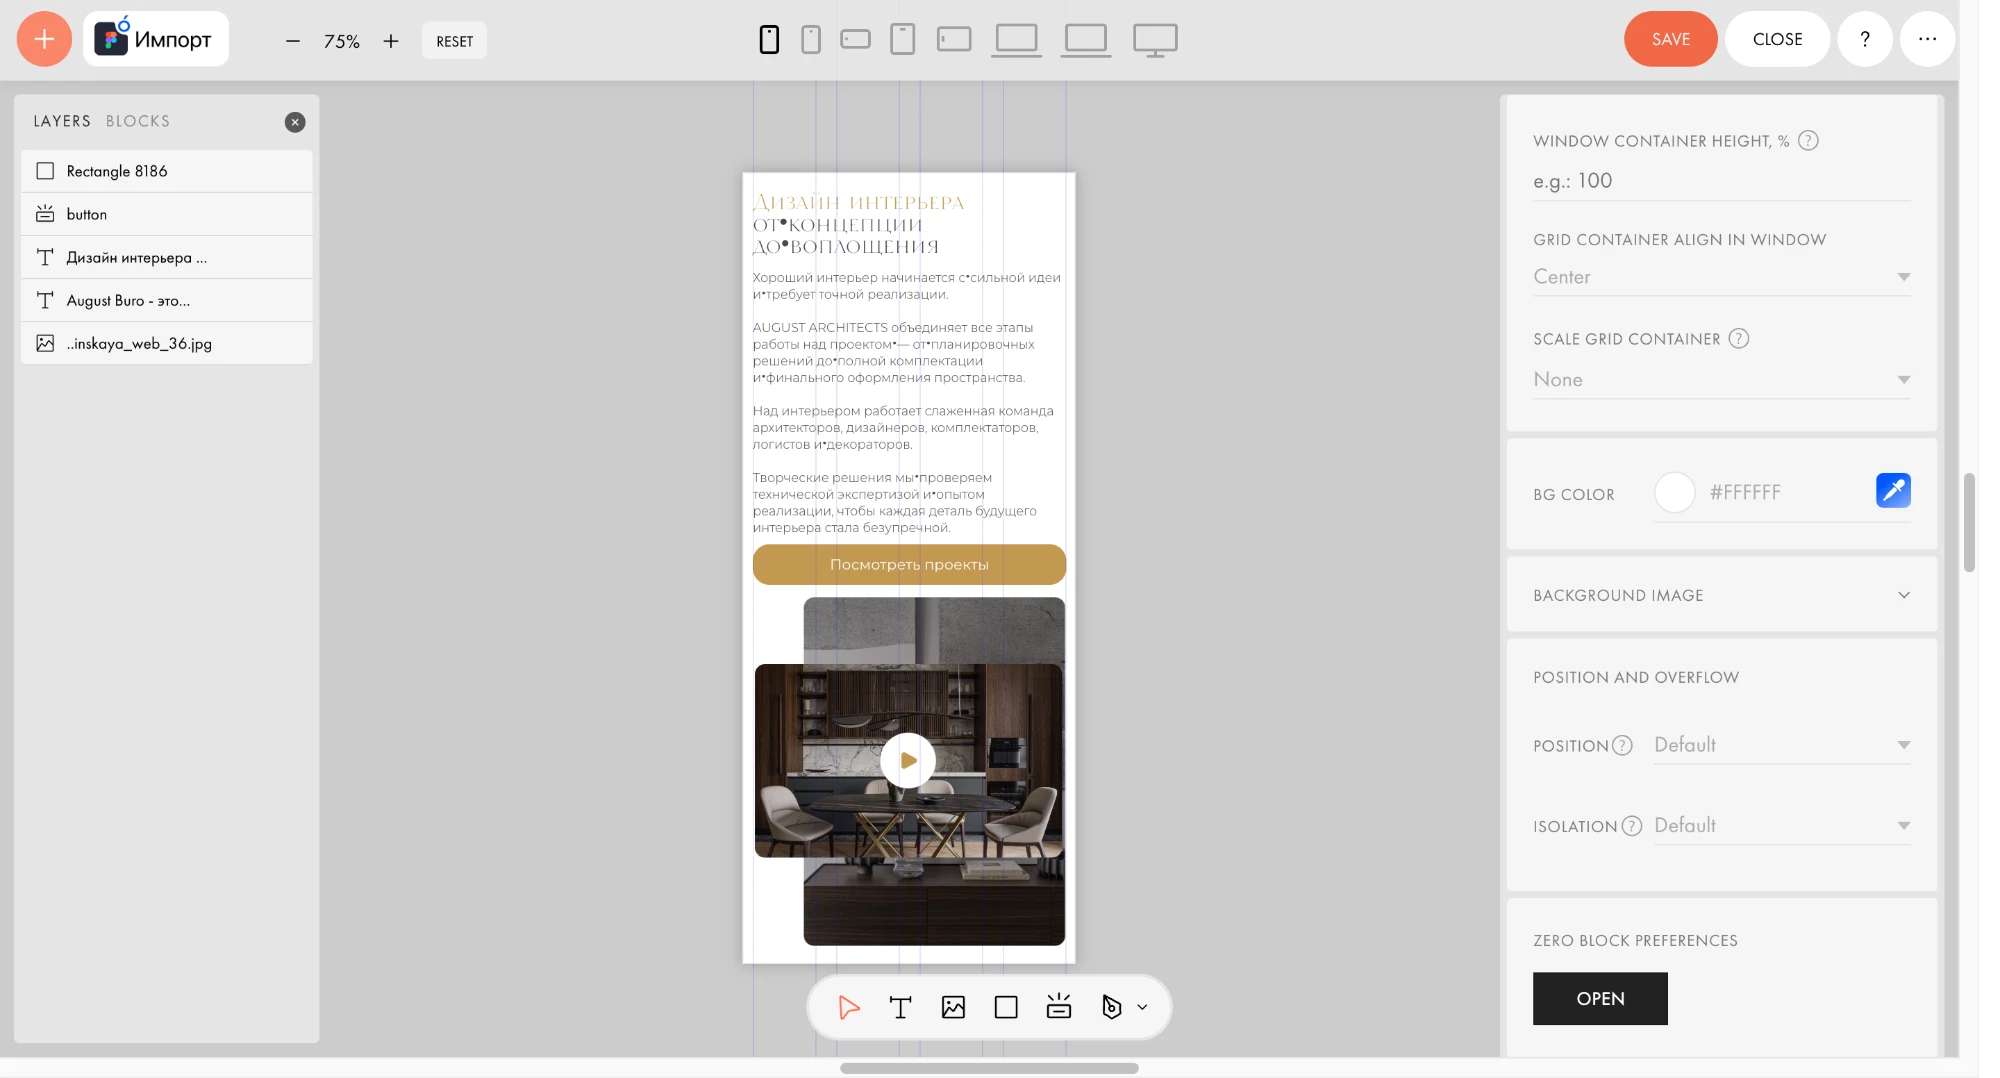Screen dimensions: 2000x1078
Task: Click the orange plus add-element button
Action: coord(44,39)
